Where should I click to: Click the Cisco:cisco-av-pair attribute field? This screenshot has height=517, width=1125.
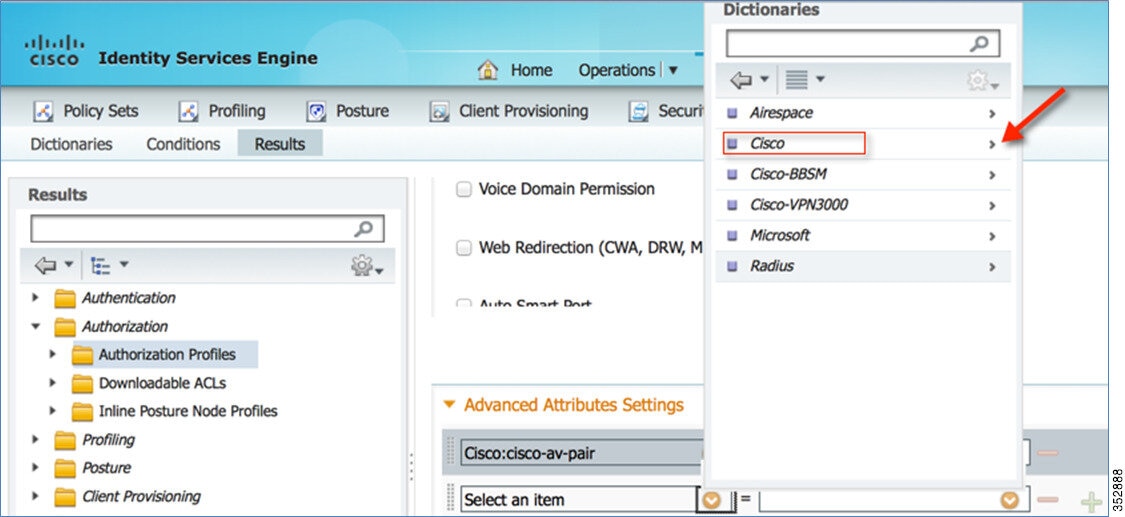tap(581, 453)
